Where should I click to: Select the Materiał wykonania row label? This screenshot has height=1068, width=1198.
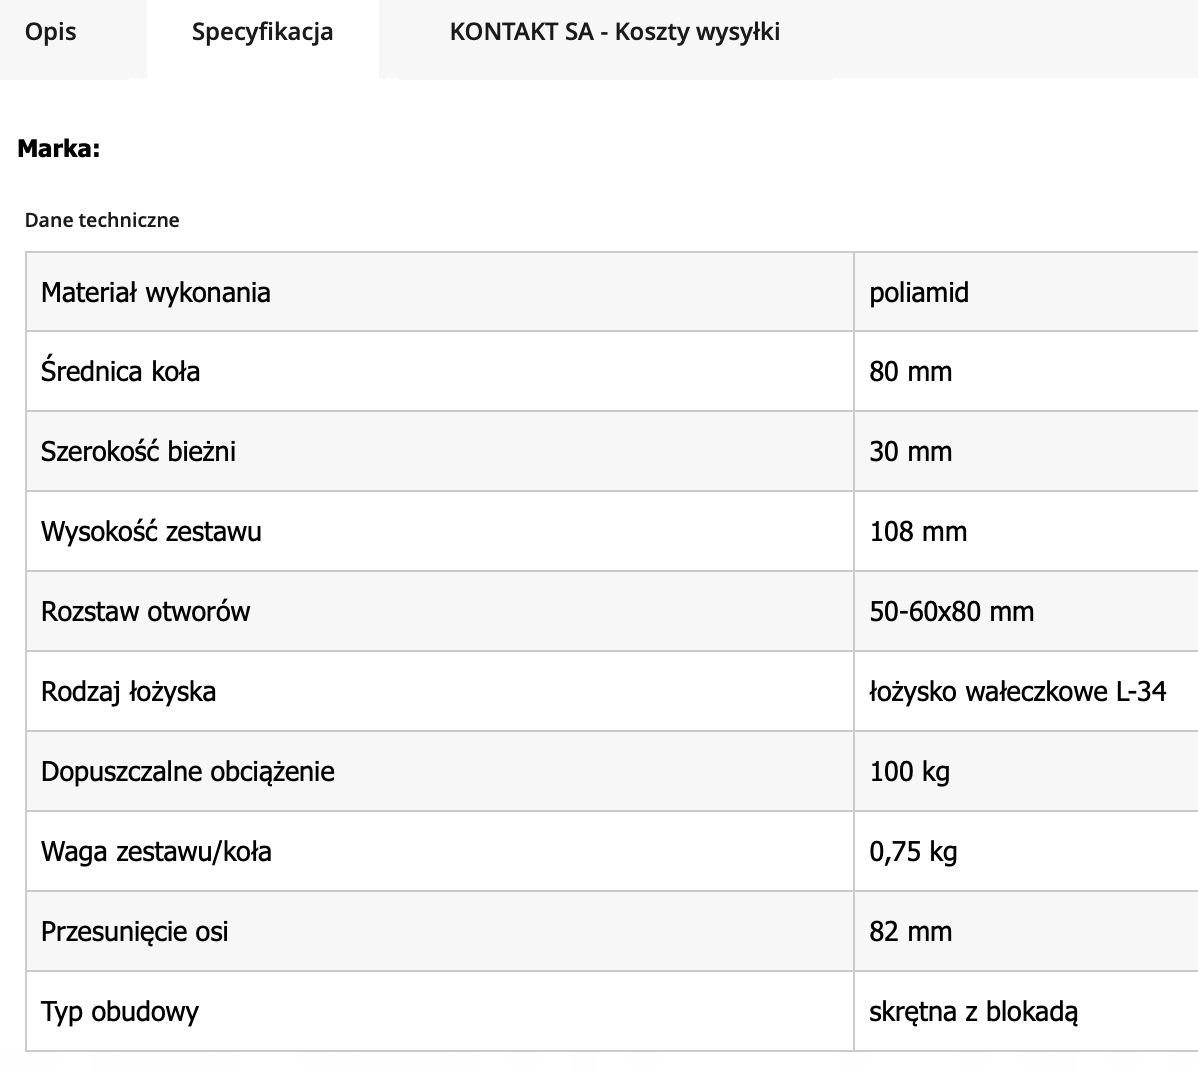click(x=156, y=292)
